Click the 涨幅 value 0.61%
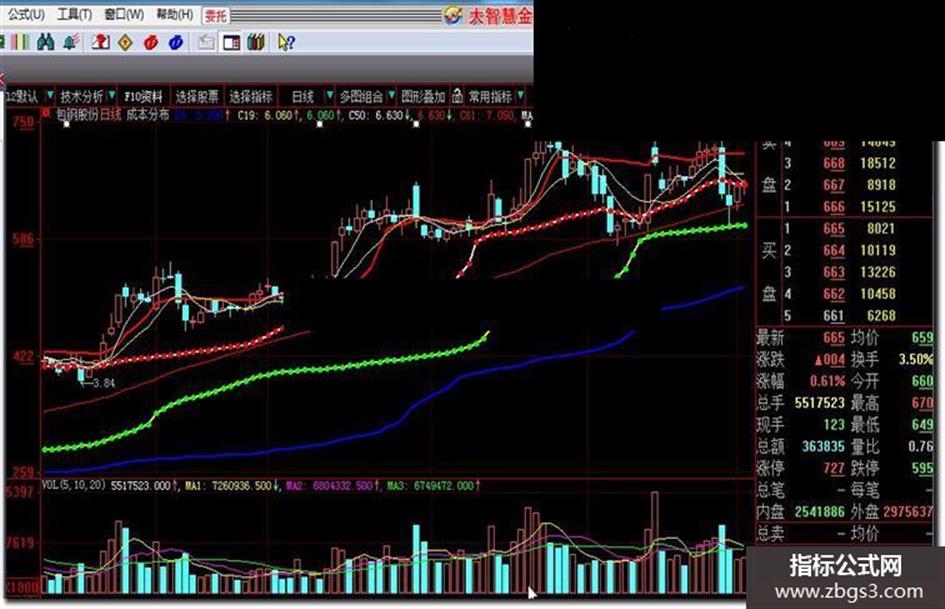This screenshot has height=609, width=945. 827,382
